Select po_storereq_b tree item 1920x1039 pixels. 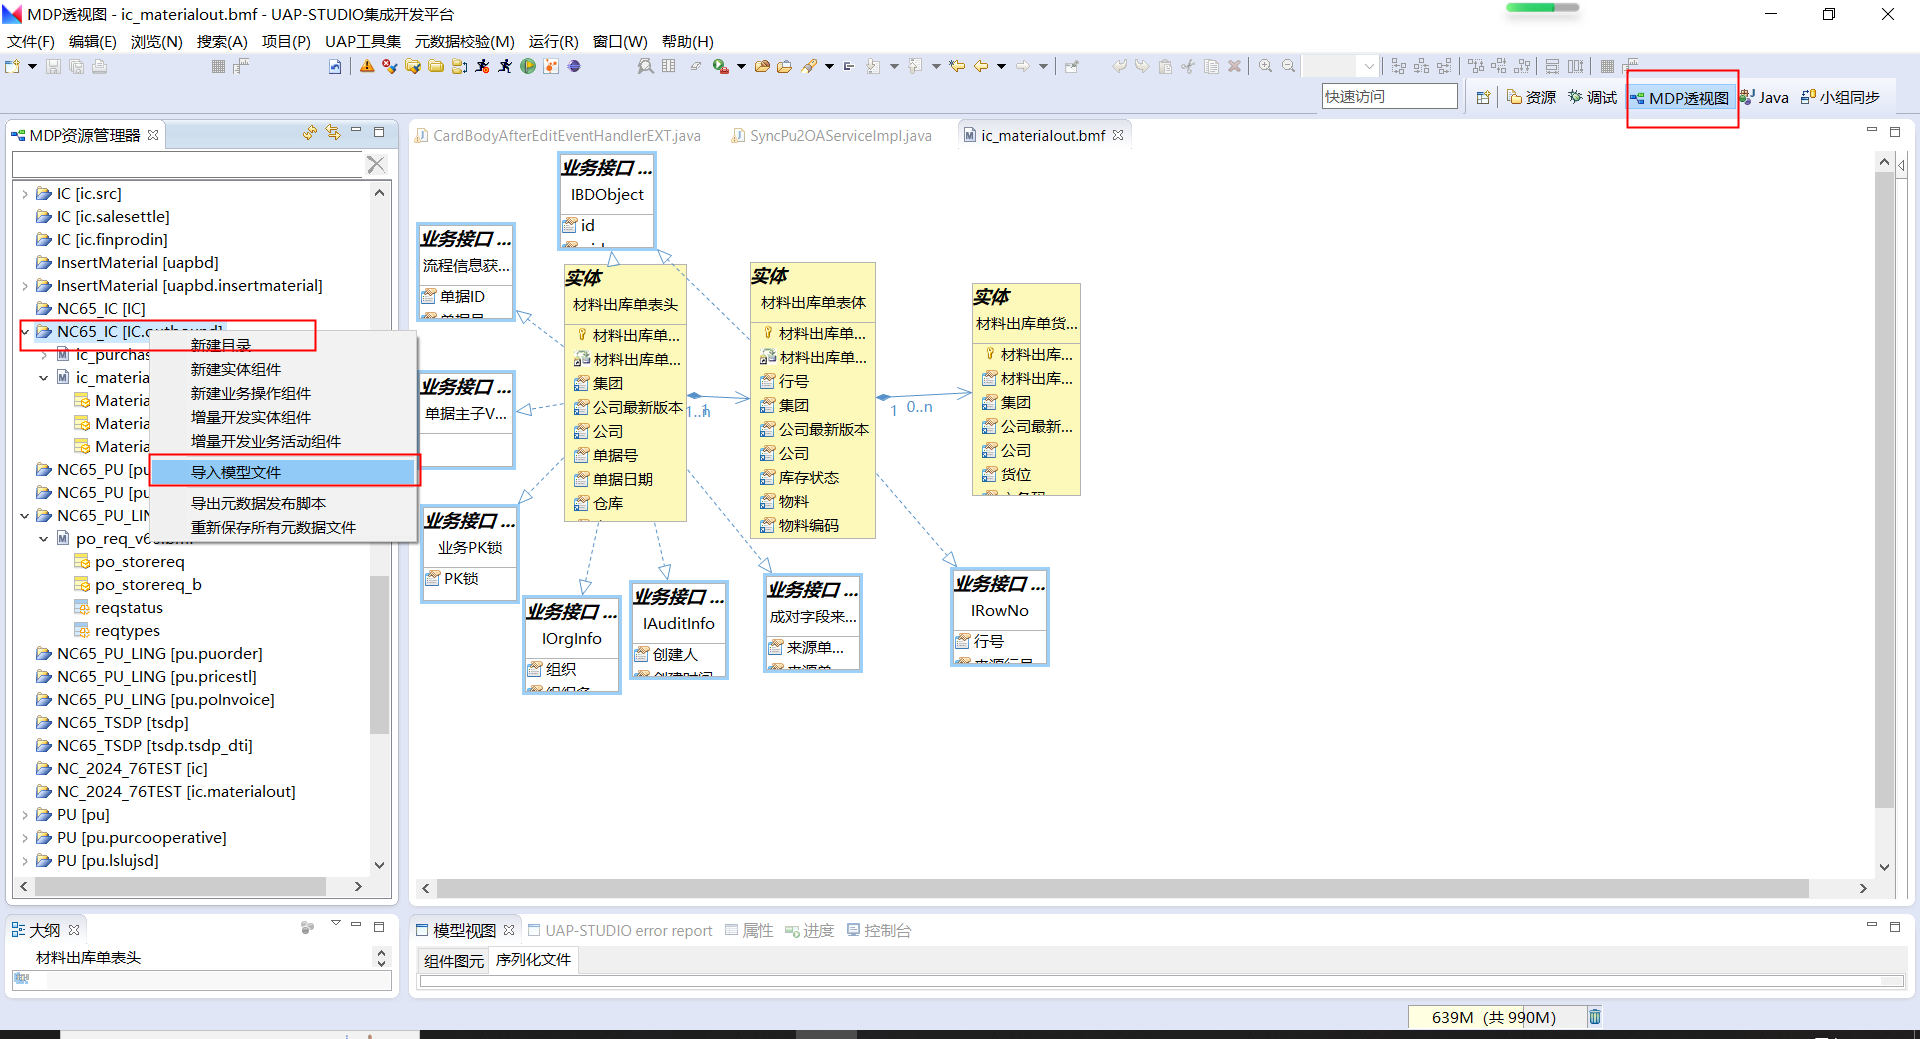[148, 585]
